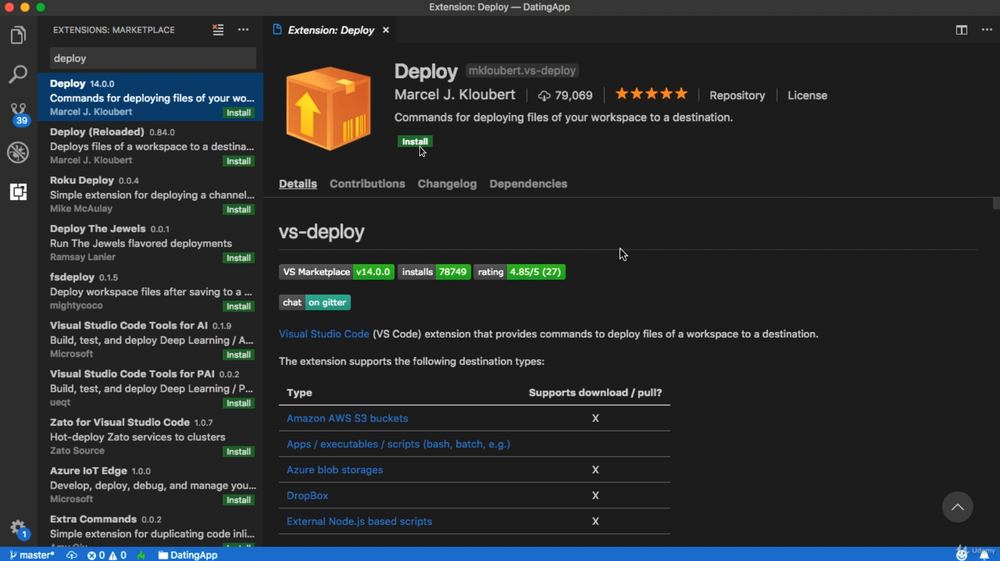Click the master branch in status bar
Screen dimensions: 1000x561
[32, 555]
